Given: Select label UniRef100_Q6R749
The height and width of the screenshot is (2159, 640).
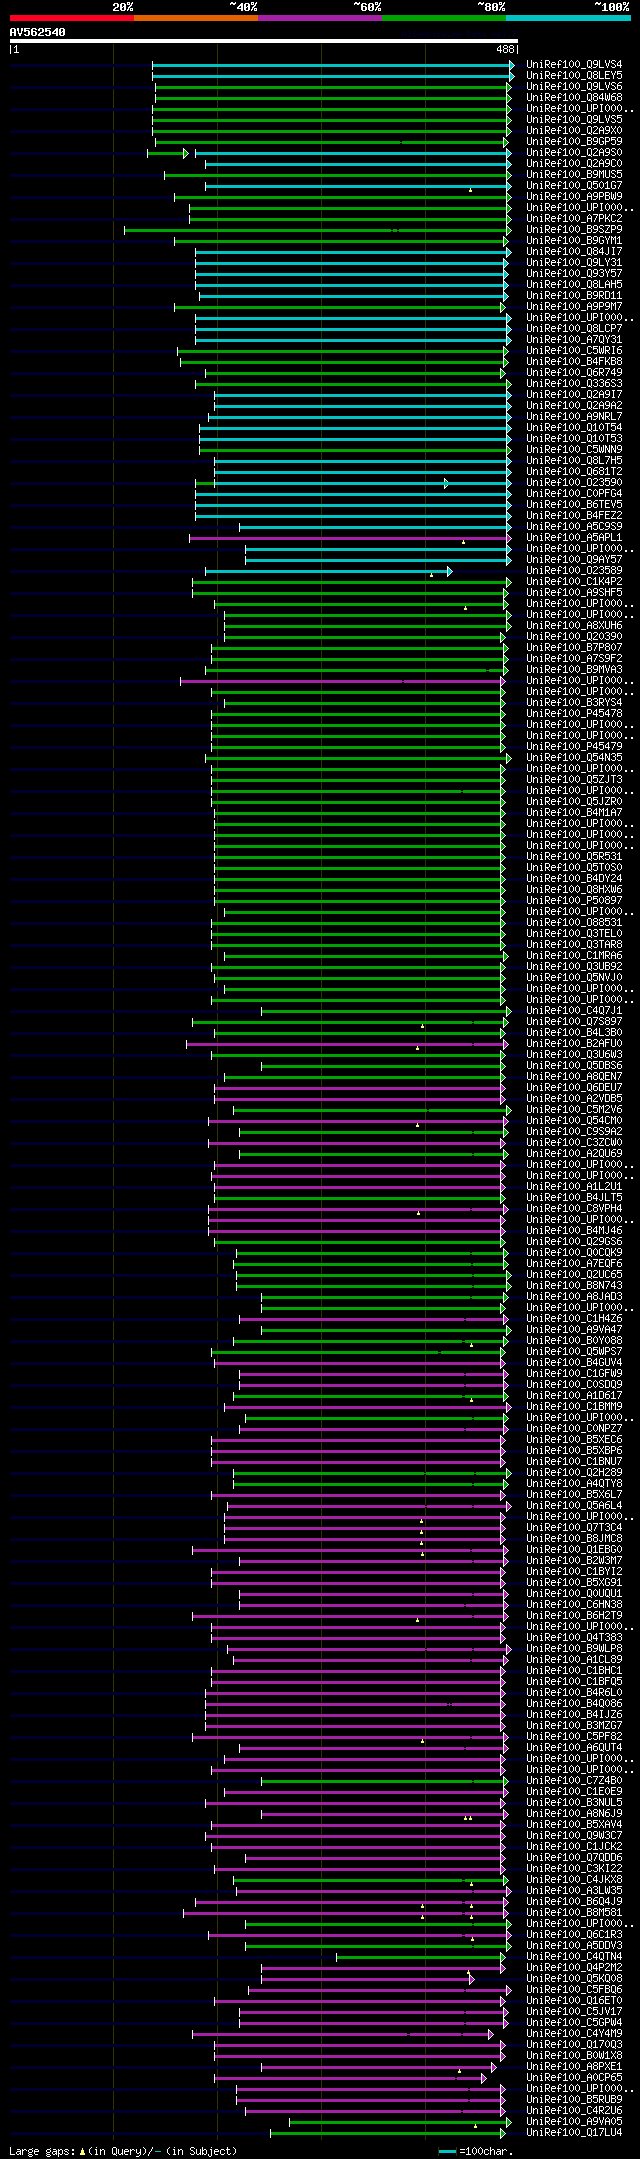Looking at the screenshot, I should click(x=574, y=373).
